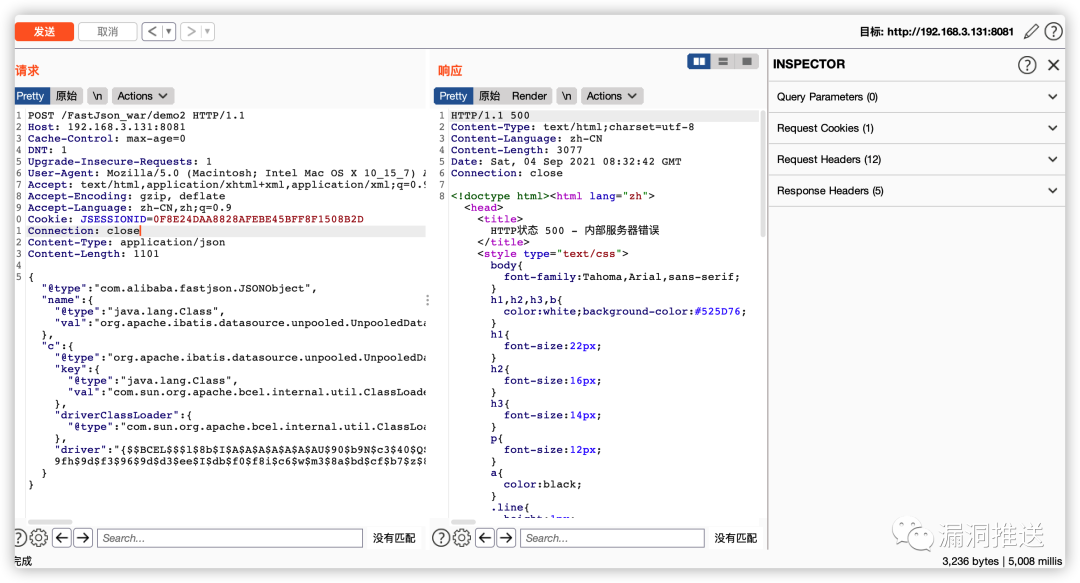Toggle \n display in request panel
This screenshot has width=1080, height=583.
click(97, 96)
